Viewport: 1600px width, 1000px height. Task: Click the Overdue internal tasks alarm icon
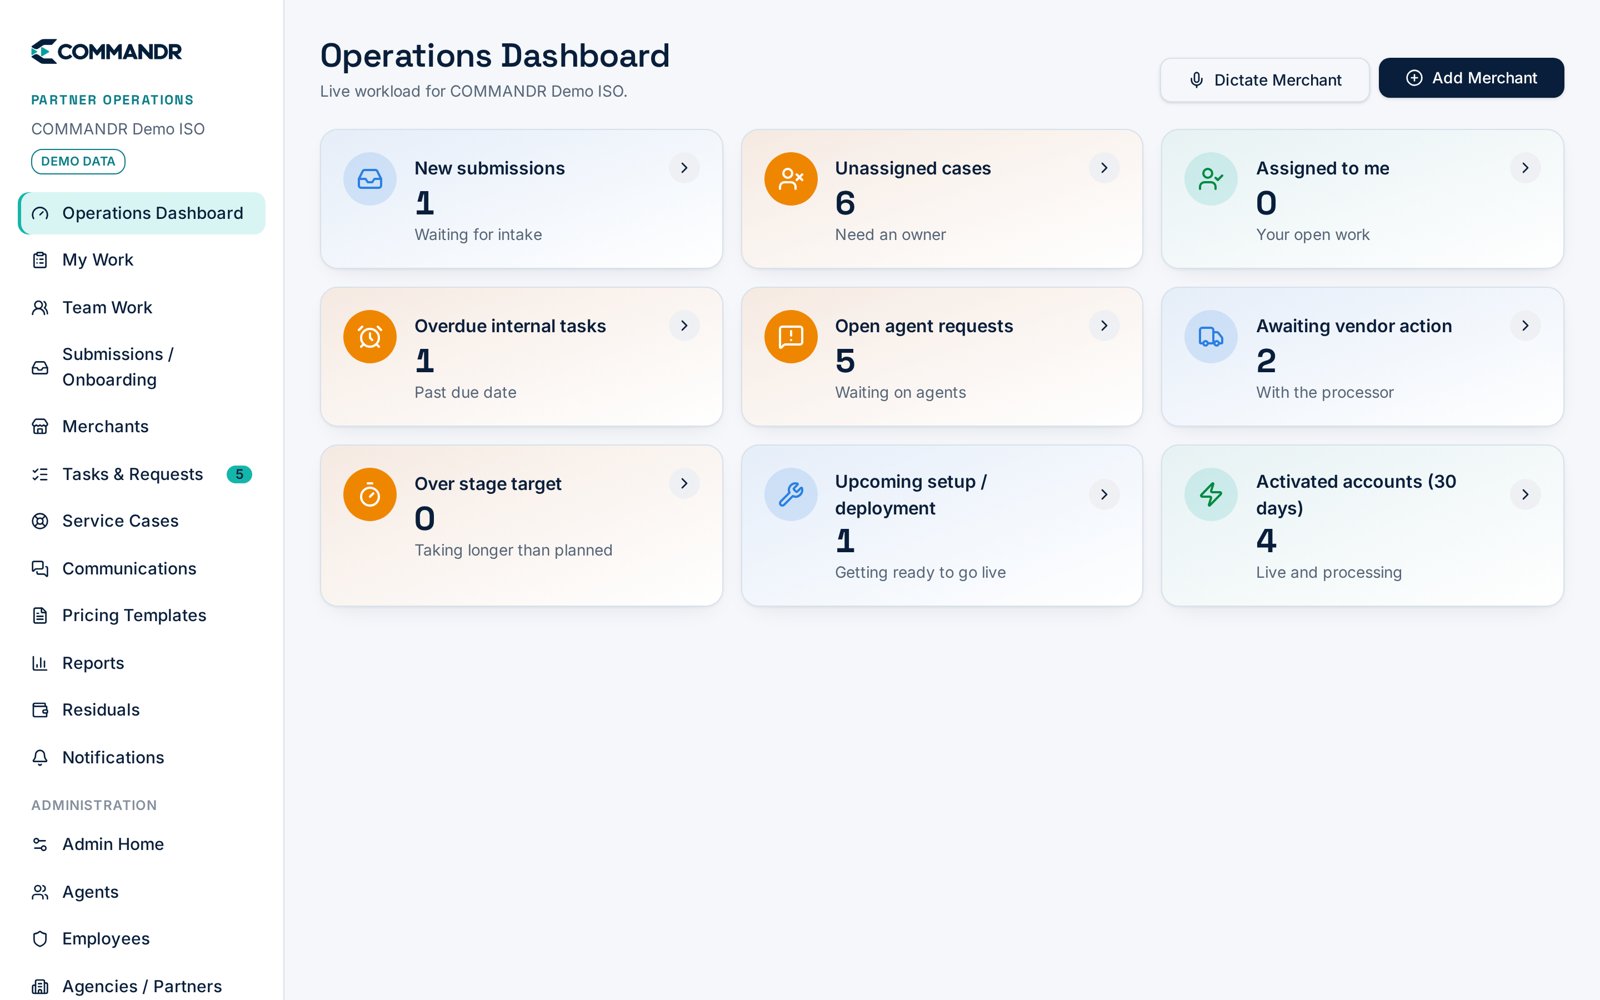(370, 337)
